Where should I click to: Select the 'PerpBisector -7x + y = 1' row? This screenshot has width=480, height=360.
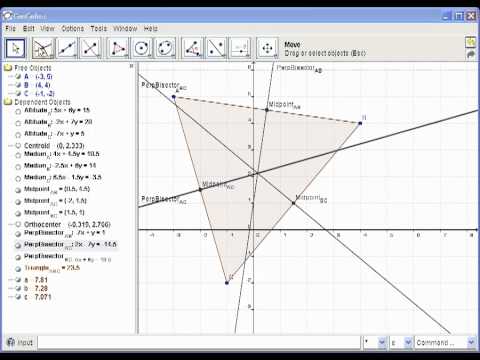(x=64, y=233)
